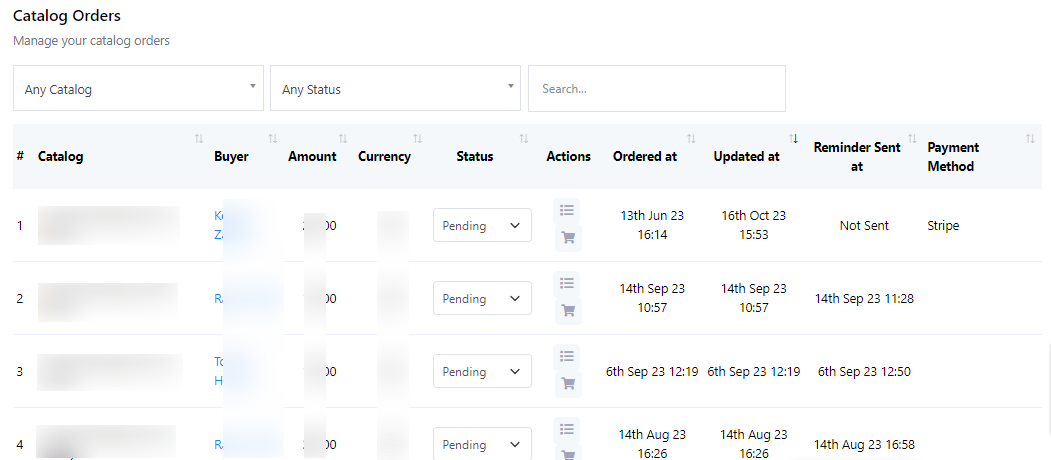Change the Pending status dropdown in row 2
This screenshot has height=460, width=1051.
pyautogui.click(x=482, y=299)
